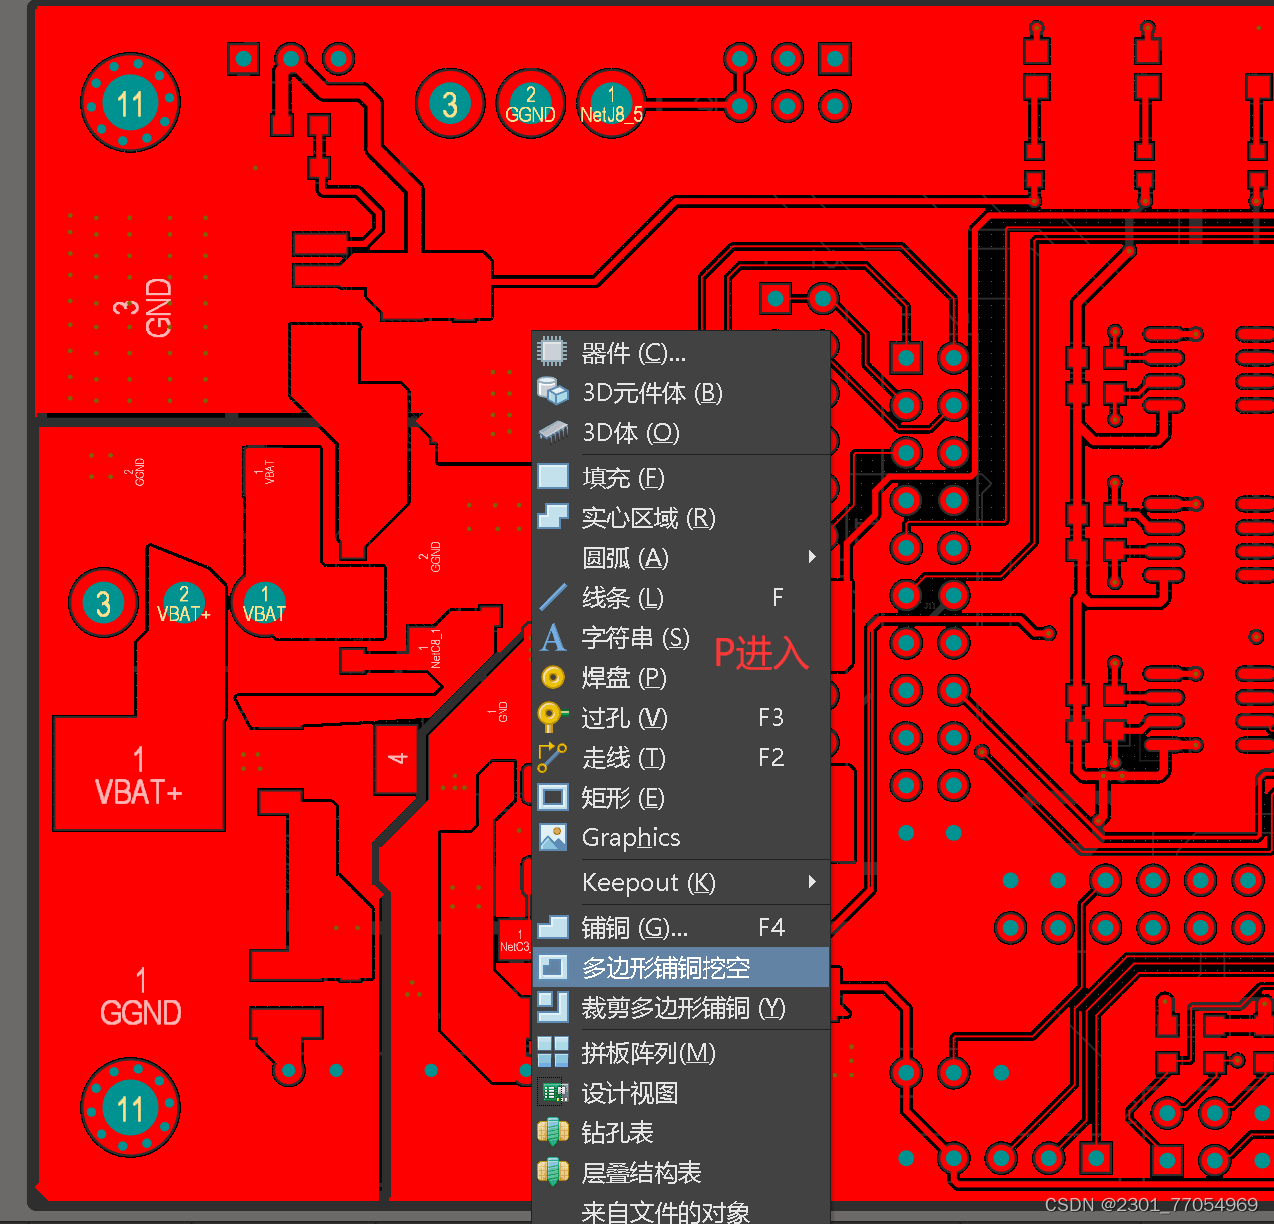This screenshot has width=1274, height=1224.
Task: Select the round VBAT+ pad numbered 2
Action: click(x=183, y=603)
